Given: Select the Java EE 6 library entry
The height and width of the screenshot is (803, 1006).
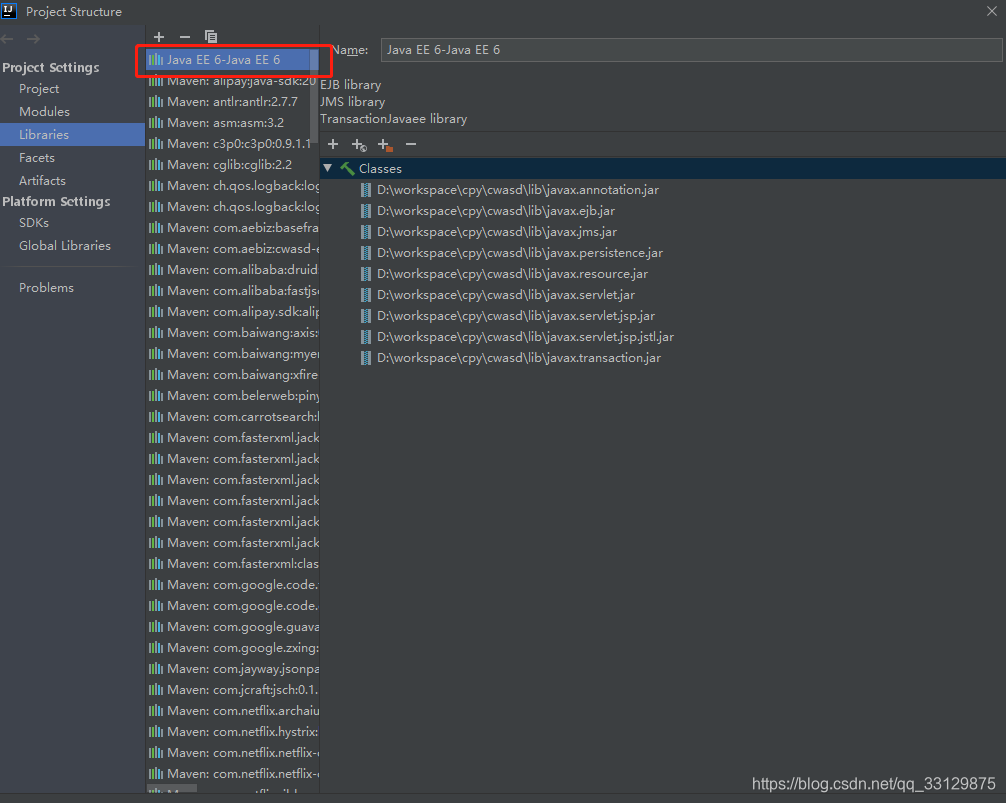Looking at the screenshot, I should pos(232,59).
